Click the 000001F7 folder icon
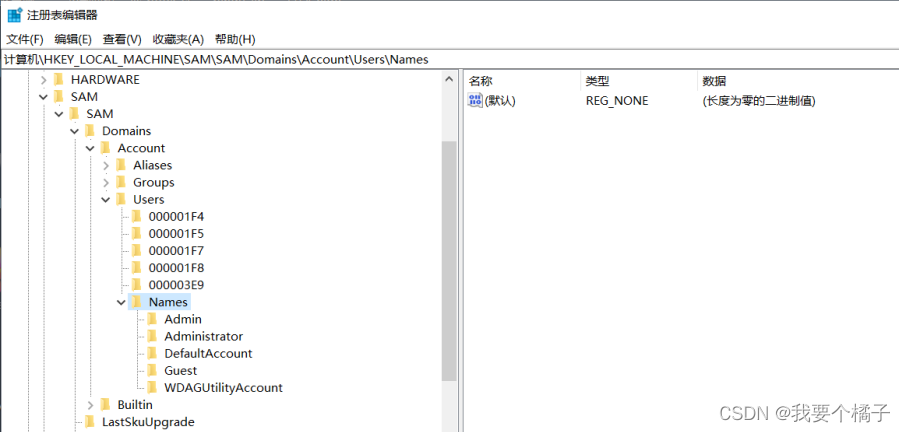 (136, 251)
